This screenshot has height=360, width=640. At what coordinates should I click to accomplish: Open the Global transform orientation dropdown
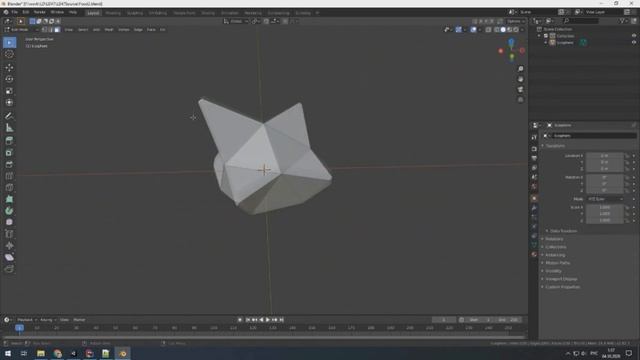[236, 21]
